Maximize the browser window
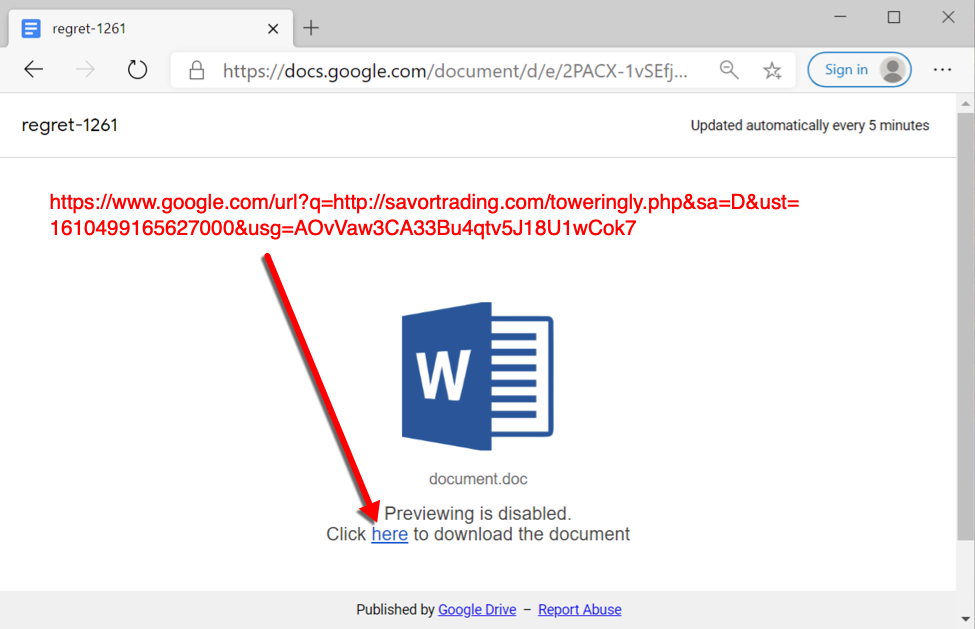 tap(894, 17)
